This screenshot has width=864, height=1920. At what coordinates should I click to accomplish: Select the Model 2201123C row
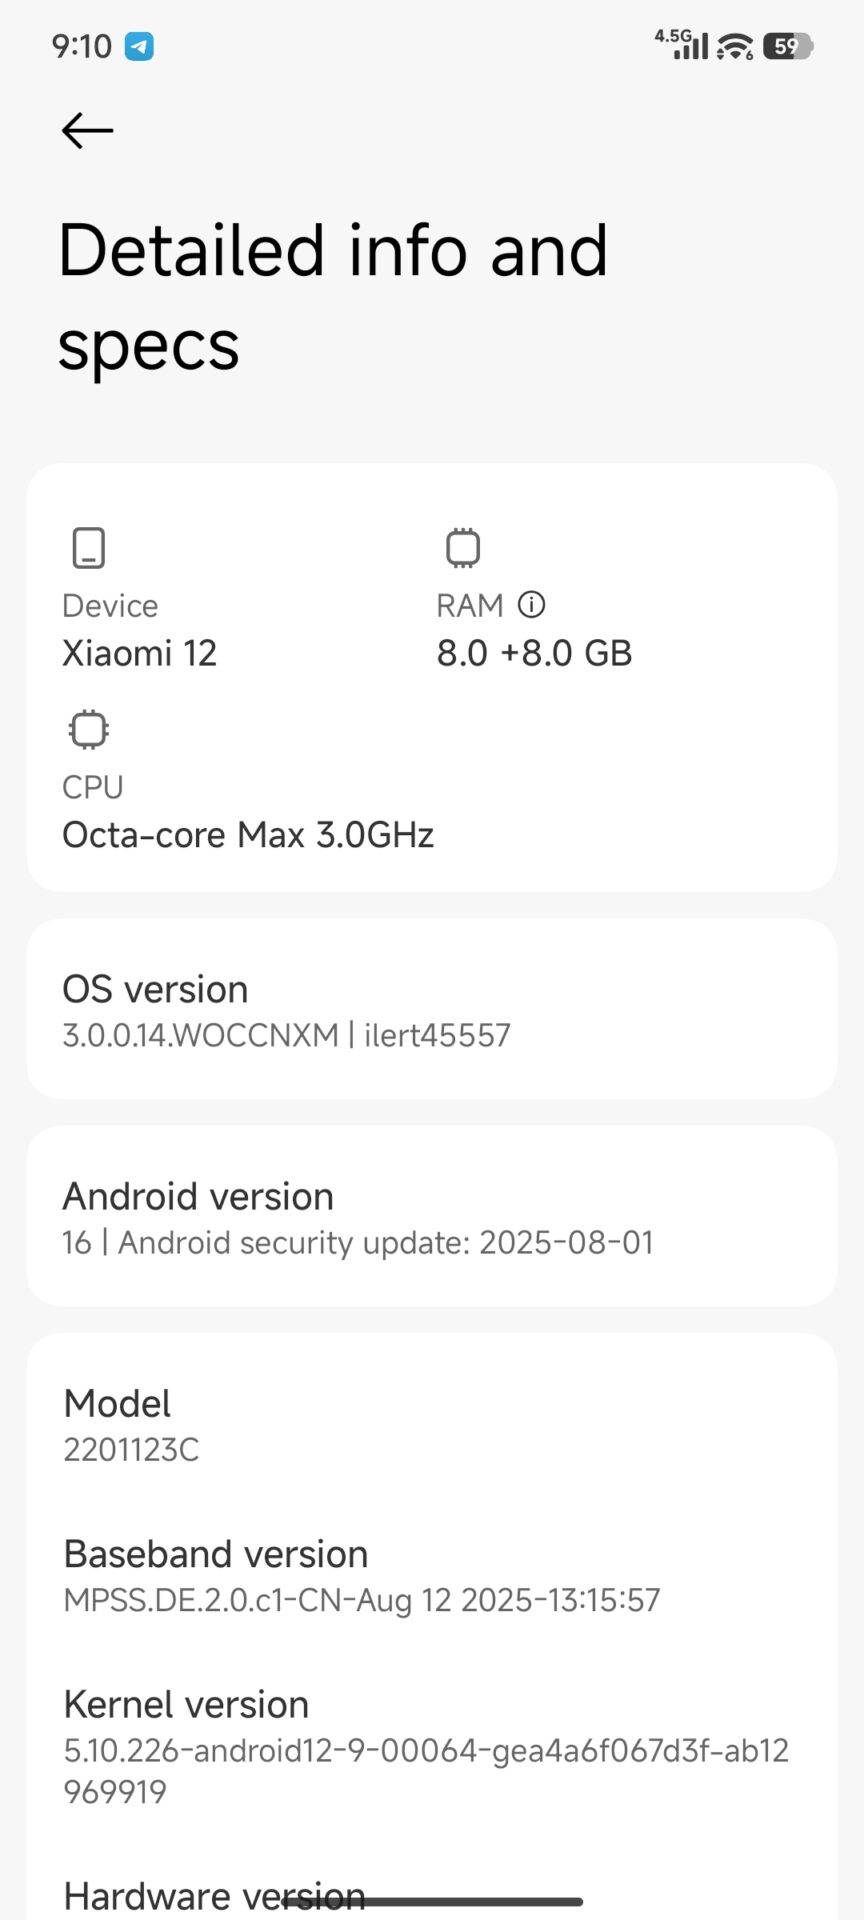pos(432,1424)
